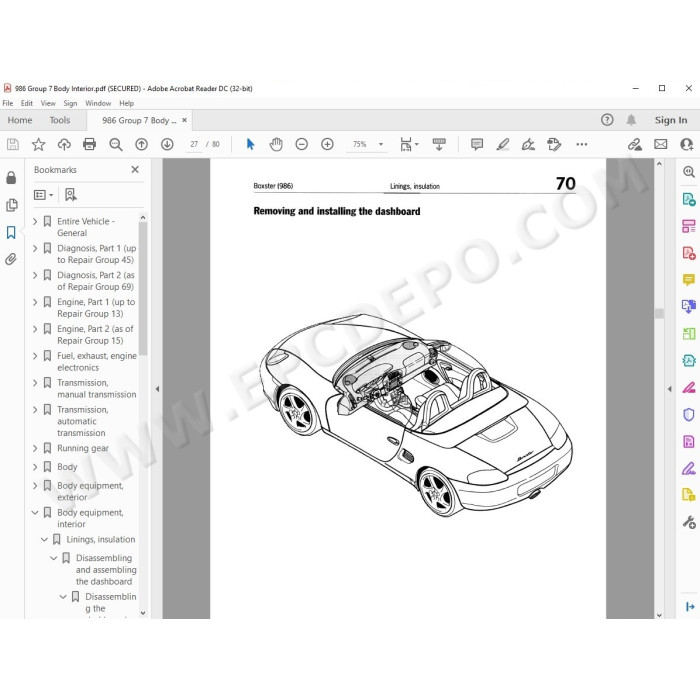Viewport: 700px width, 700px height.
Task: Open the Window menu
Action: coord(98,103)
